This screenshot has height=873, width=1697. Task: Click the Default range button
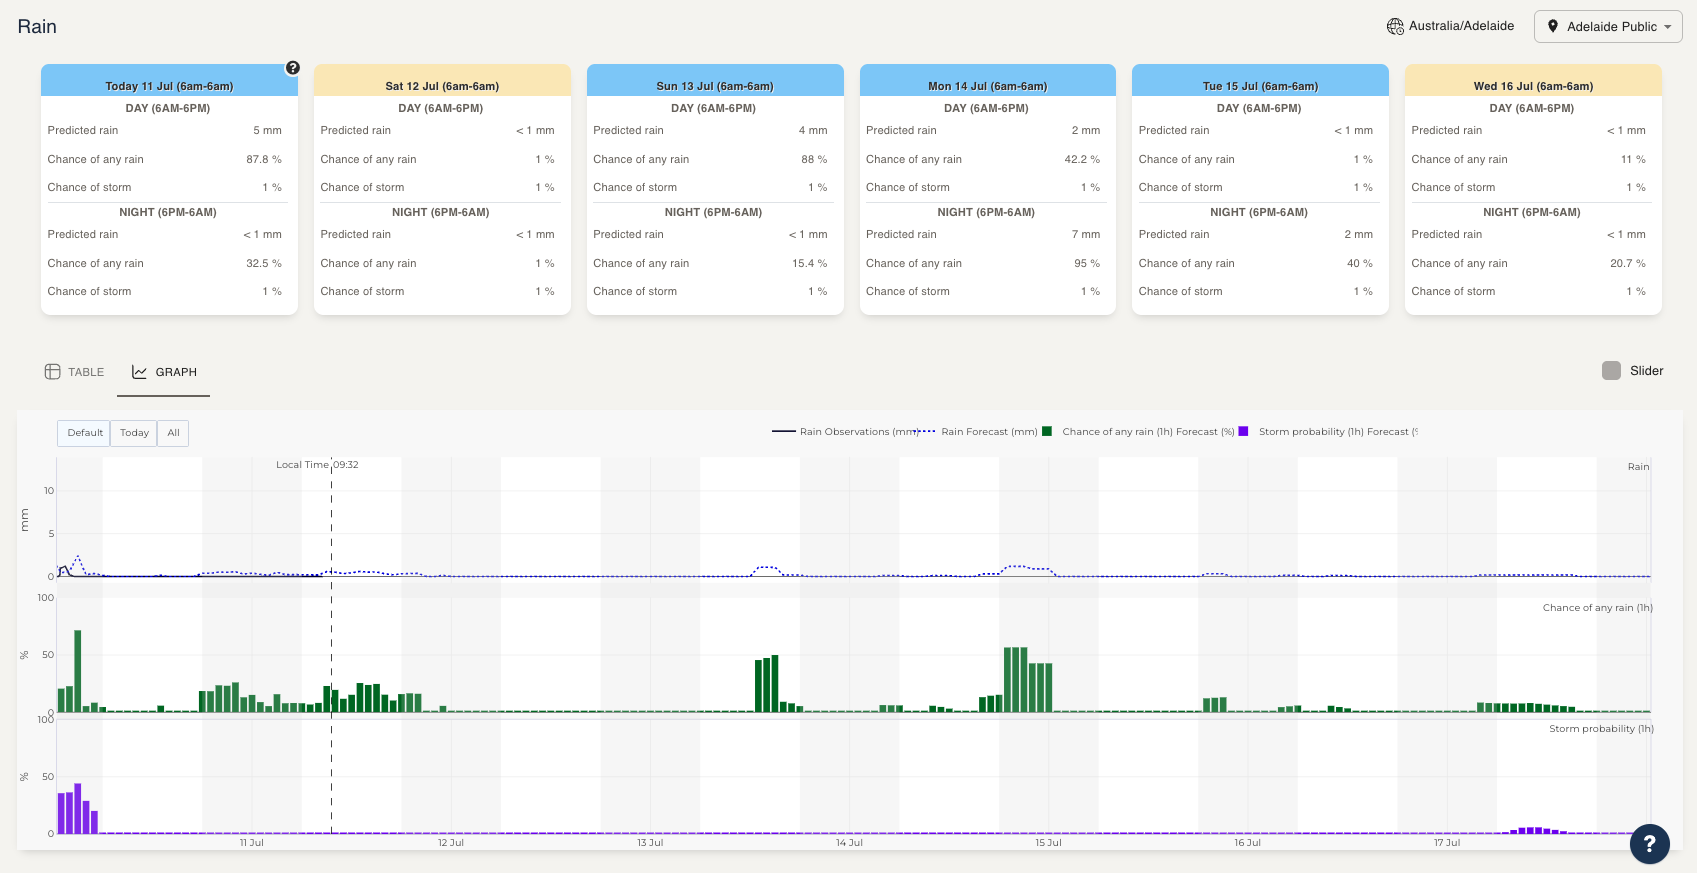(x=84, y=433)
